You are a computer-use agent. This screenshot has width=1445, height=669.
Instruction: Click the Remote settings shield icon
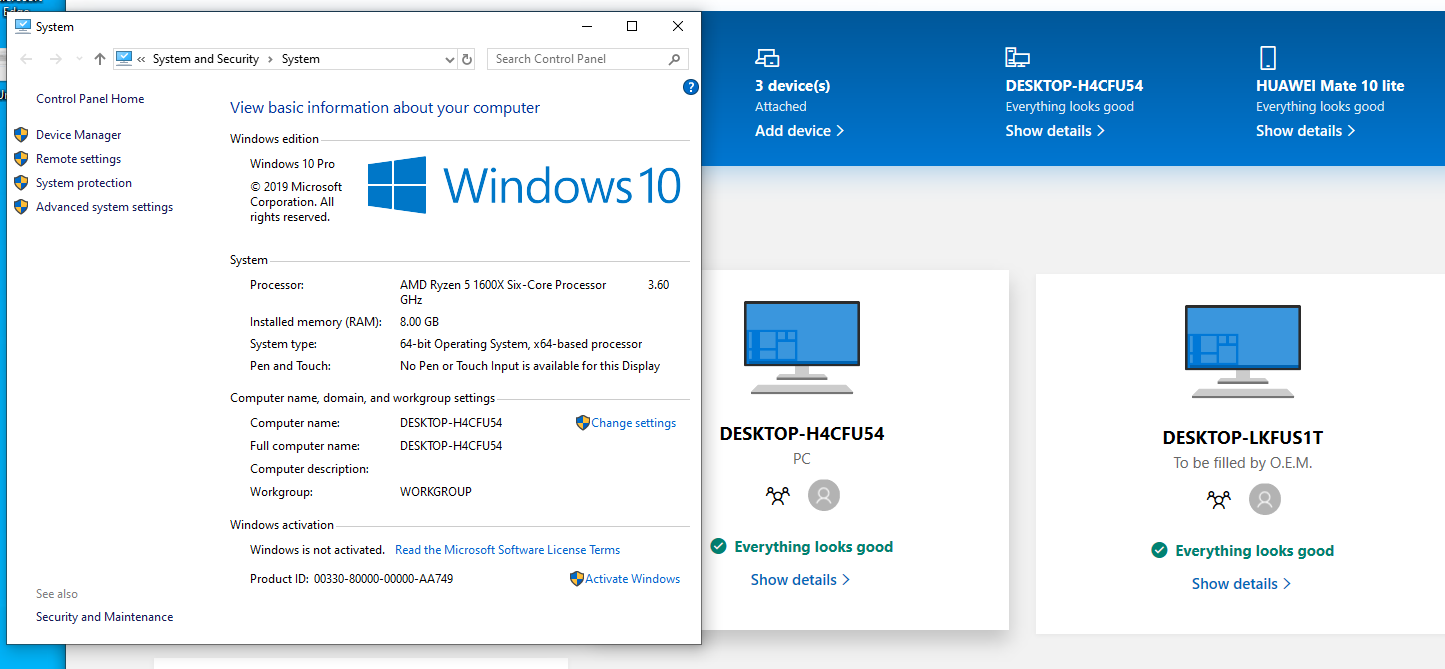click(x=21, y=158)
